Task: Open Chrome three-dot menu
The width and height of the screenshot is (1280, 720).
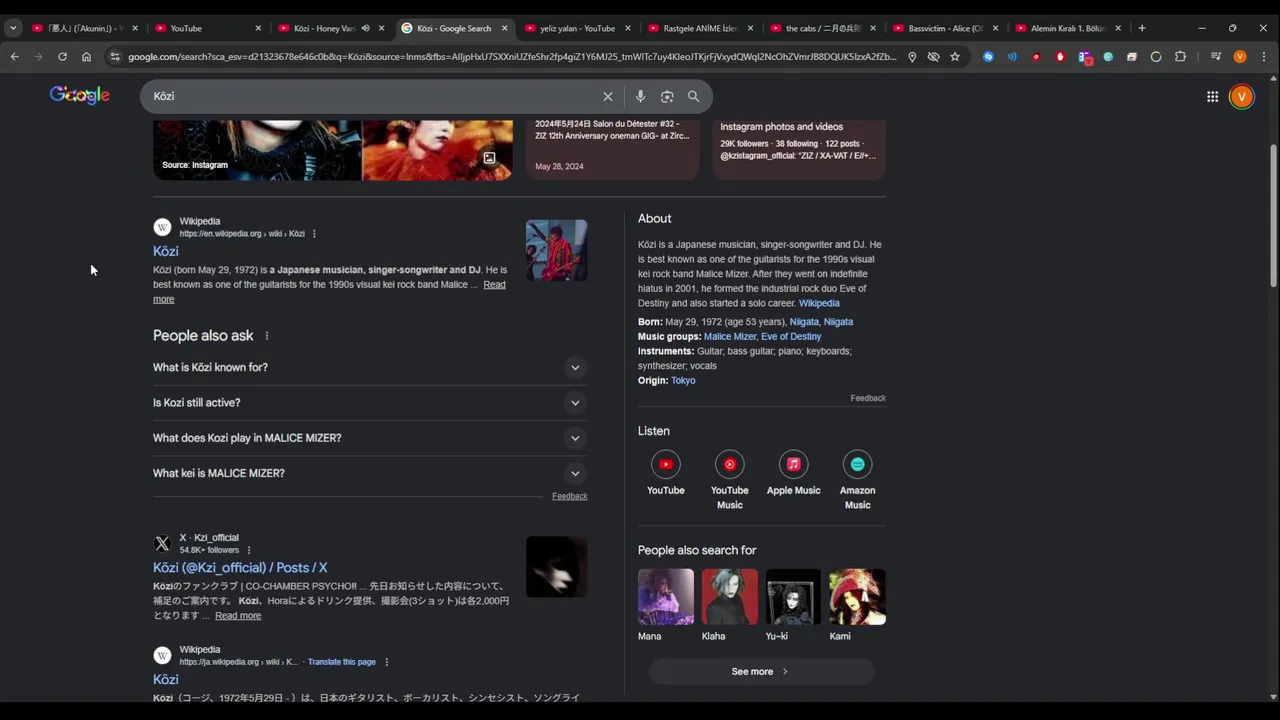Action: (1264, 57)
